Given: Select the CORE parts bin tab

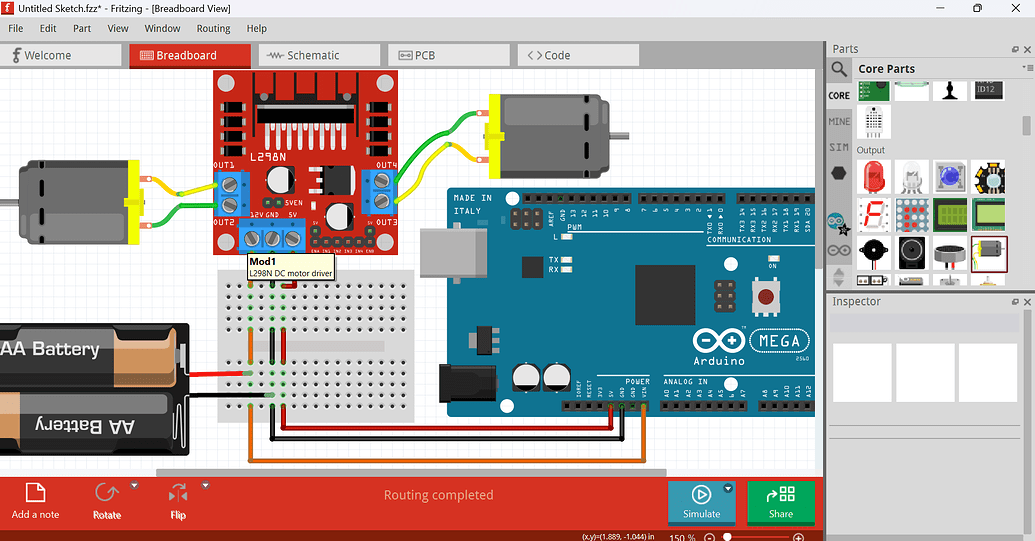Looking at the screenshot, I should (839, 96).
